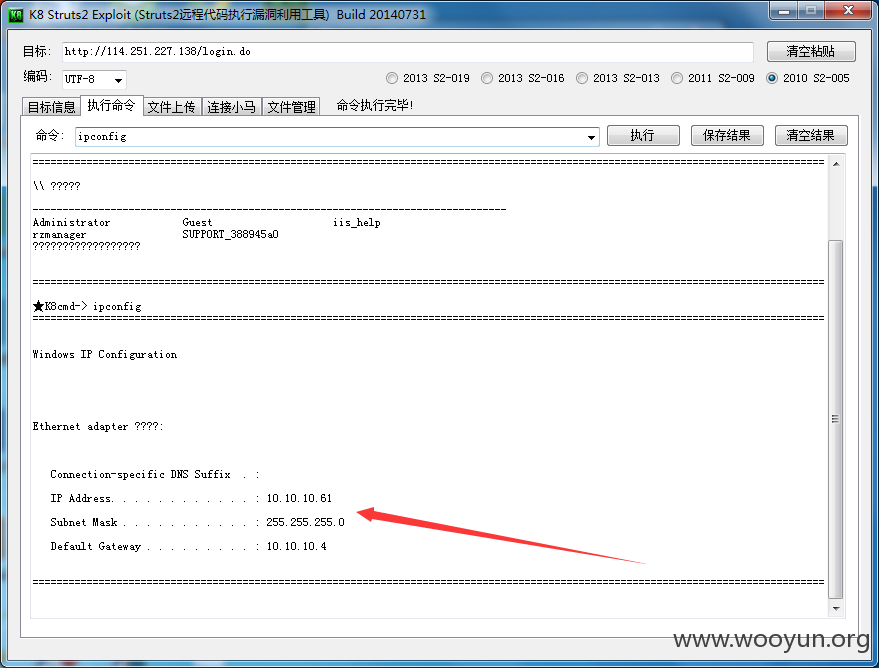
Task: Click the Administrator account name
Action: click(x=71, y=222)
